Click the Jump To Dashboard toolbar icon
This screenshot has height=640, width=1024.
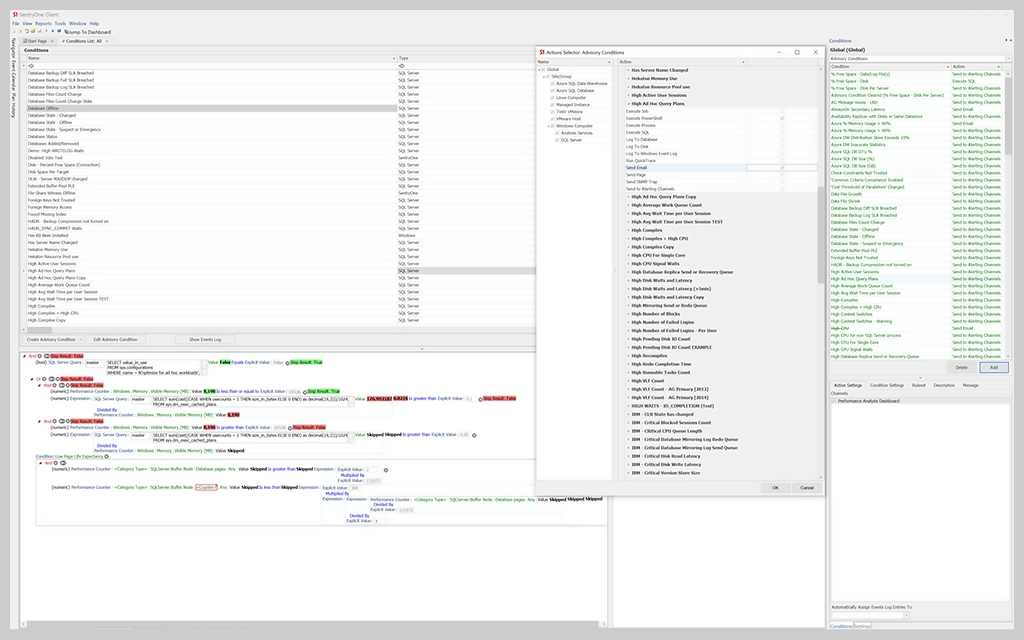pos(67,32)
